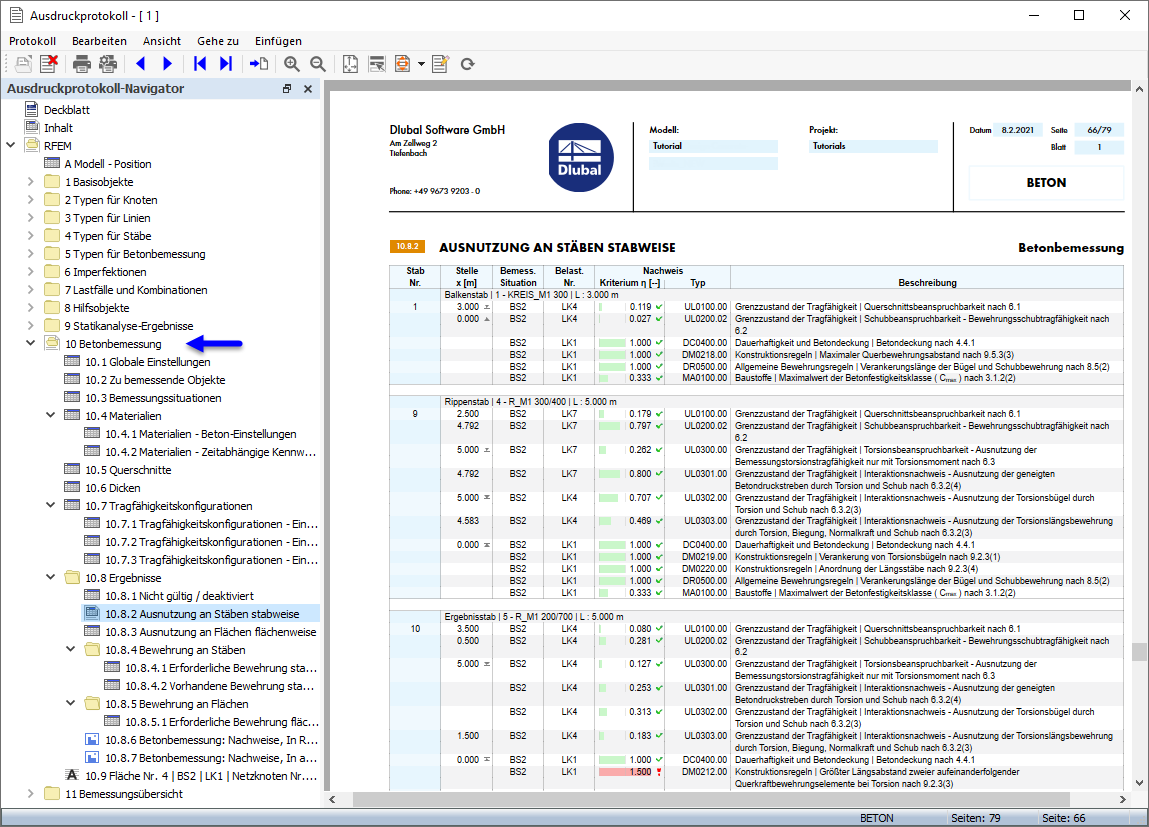Click the vertical scrollbar down arrow
This screenshot has width=1149, height=827.
click(x=1139, y=783)
